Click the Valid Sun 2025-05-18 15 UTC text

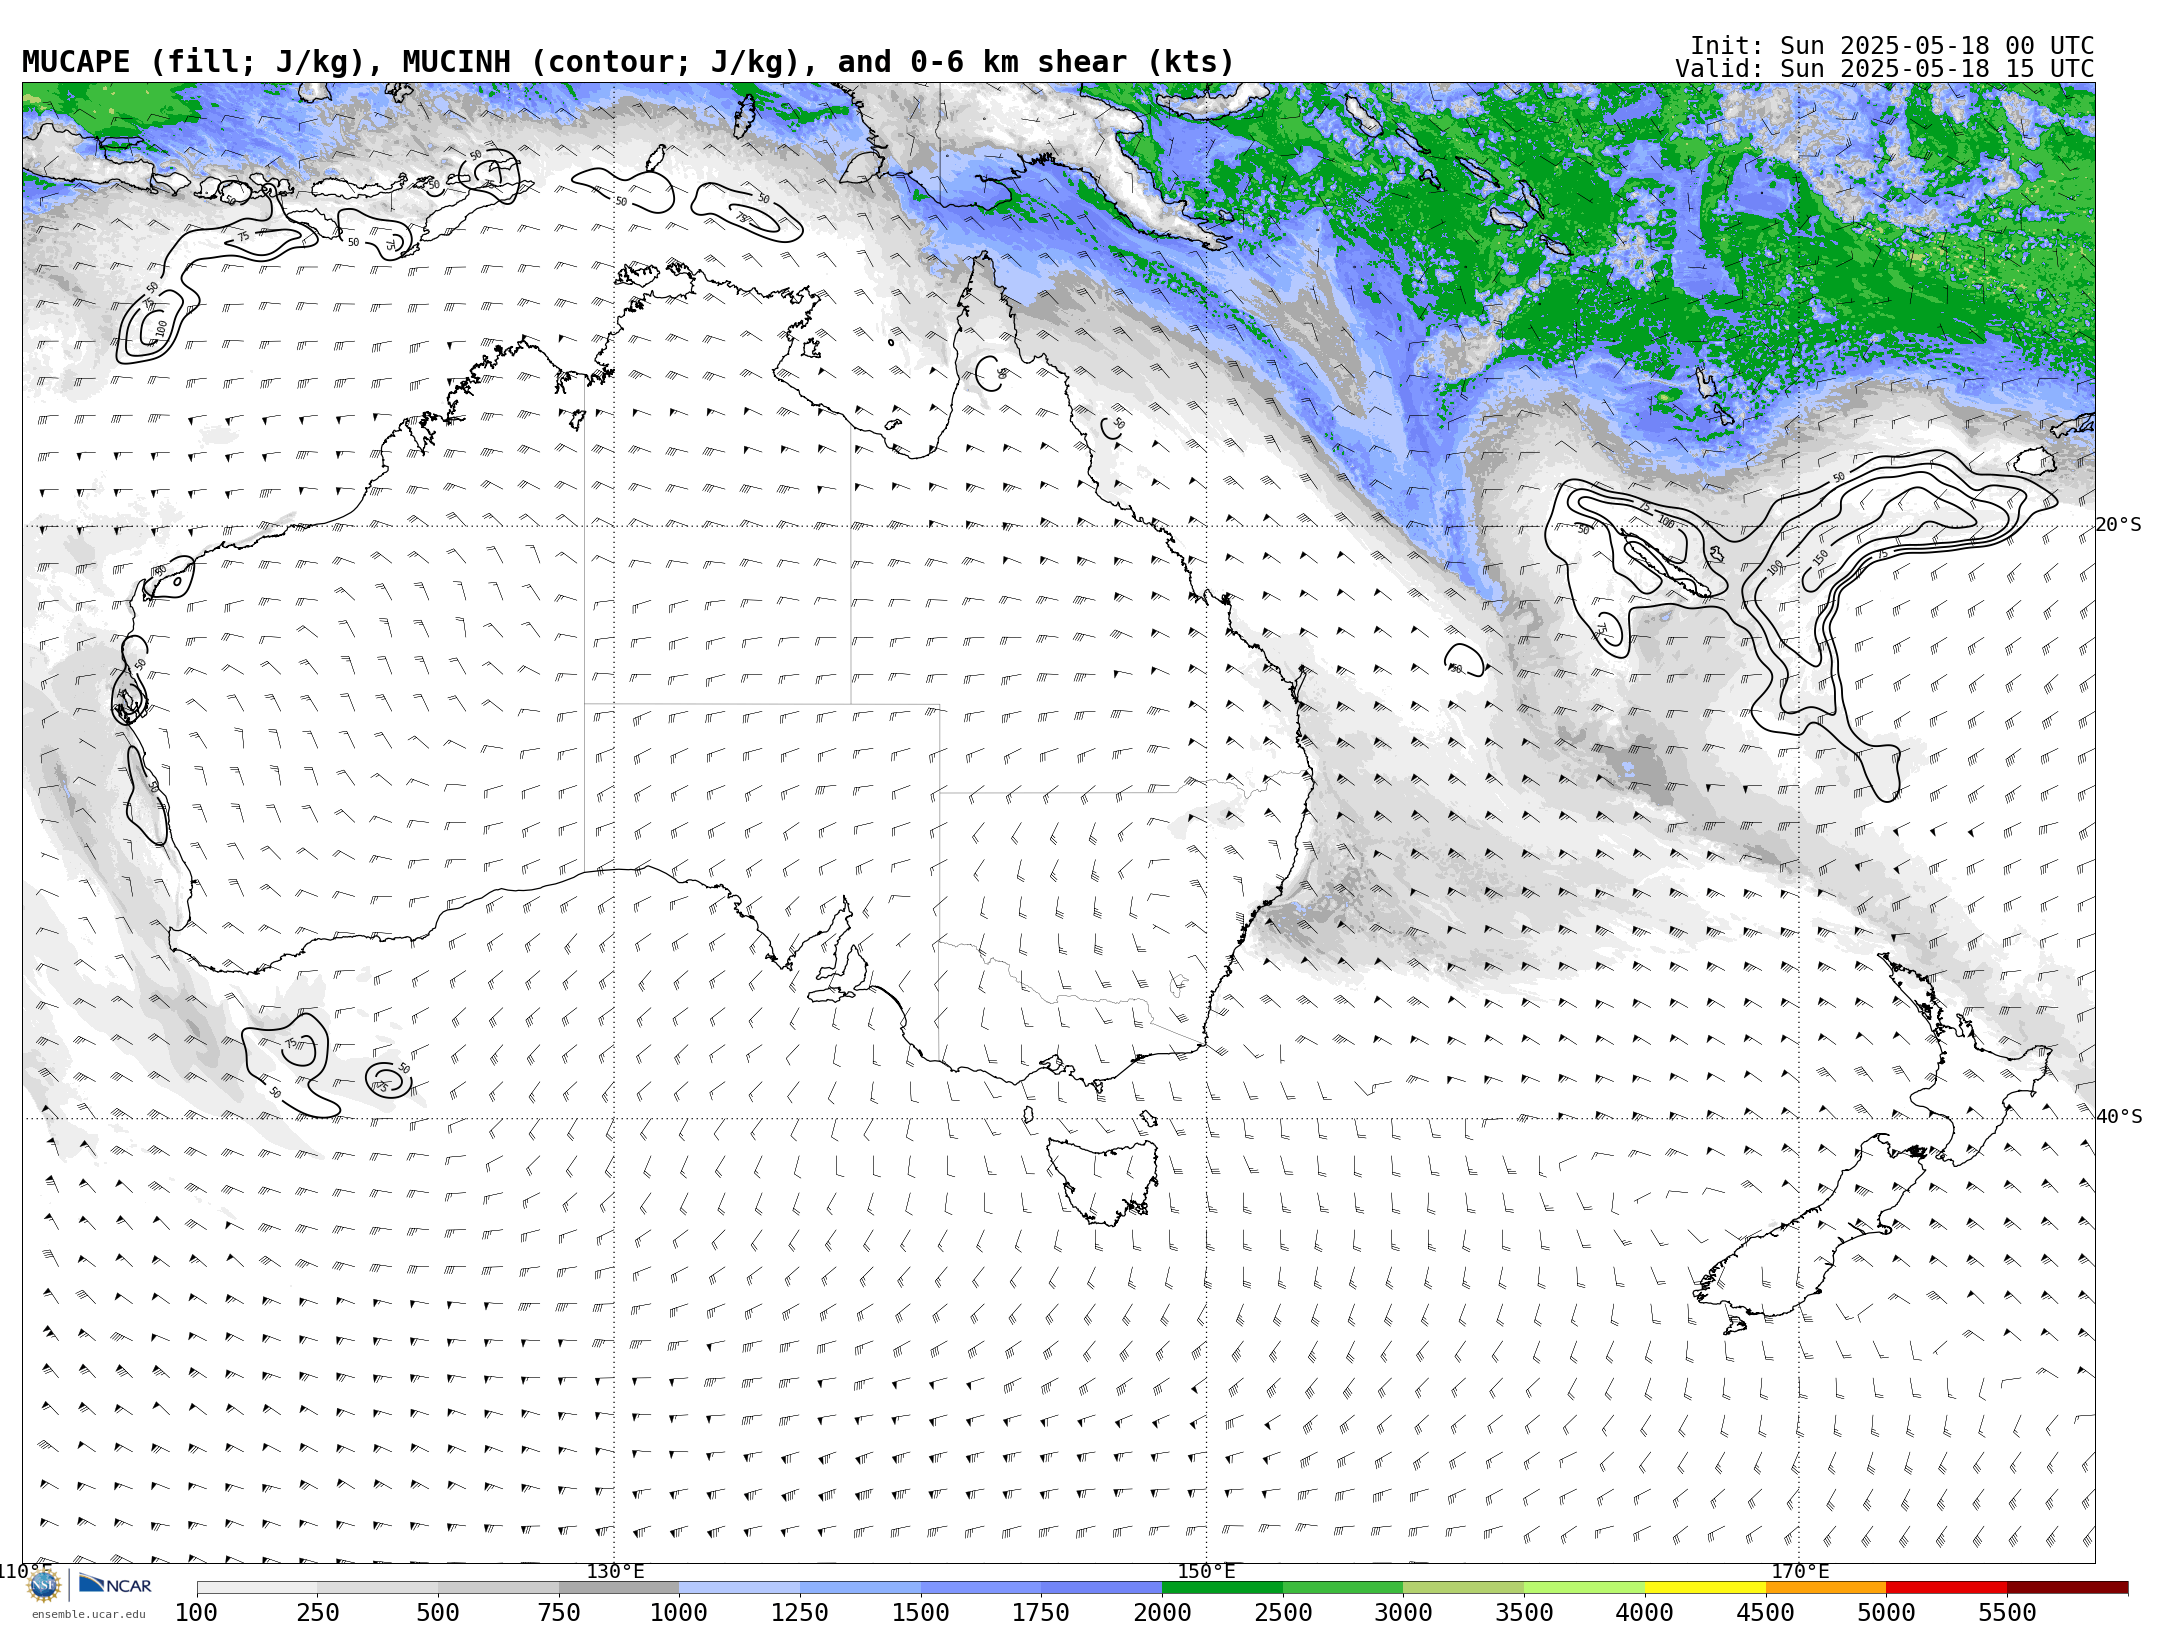(1885, 69)
